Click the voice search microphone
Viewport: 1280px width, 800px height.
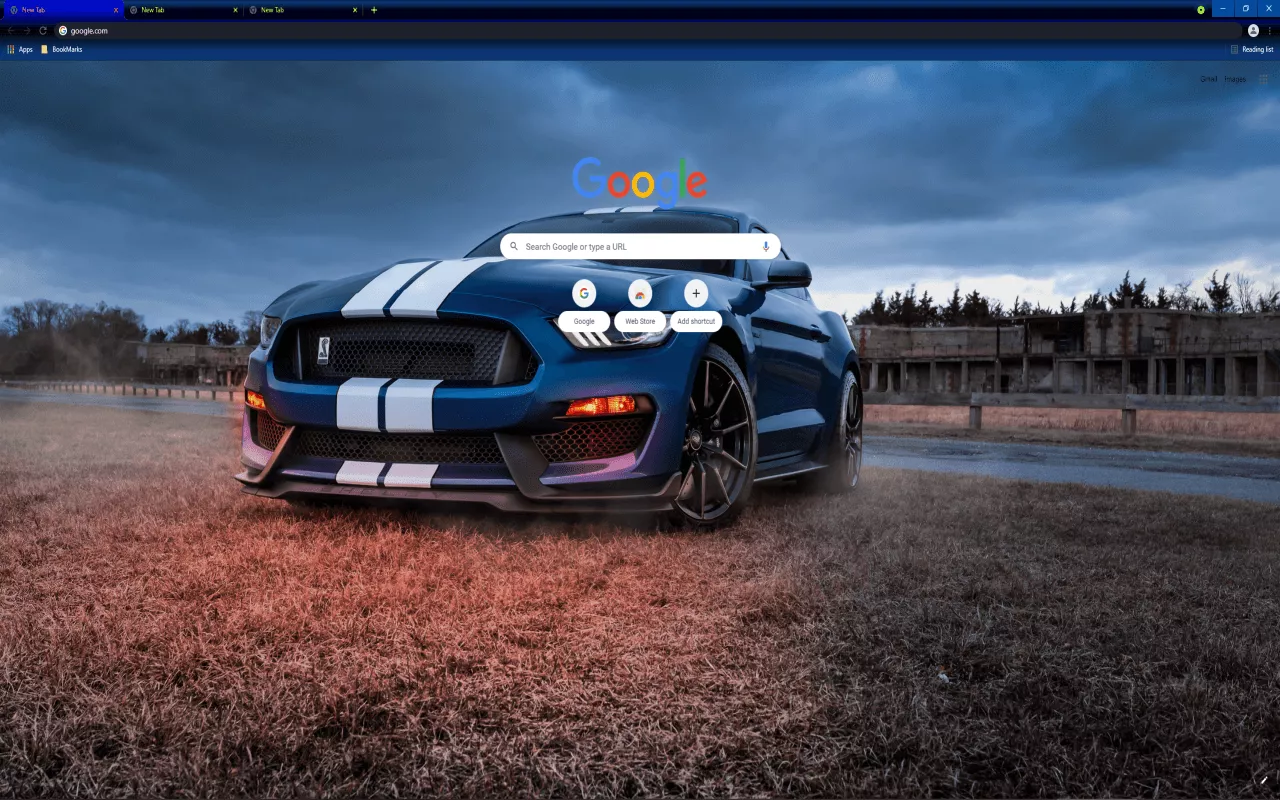click(766, 245)
